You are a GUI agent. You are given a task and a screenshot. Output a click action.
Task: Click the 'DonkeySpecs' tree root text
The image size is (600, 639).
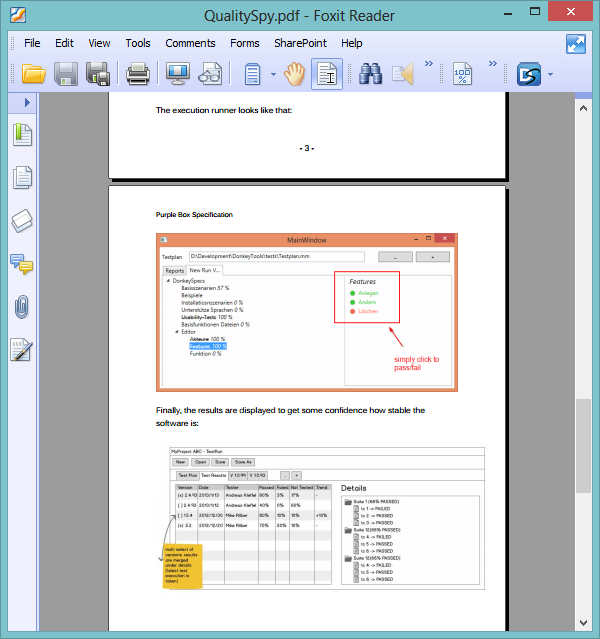pos(189,281)
